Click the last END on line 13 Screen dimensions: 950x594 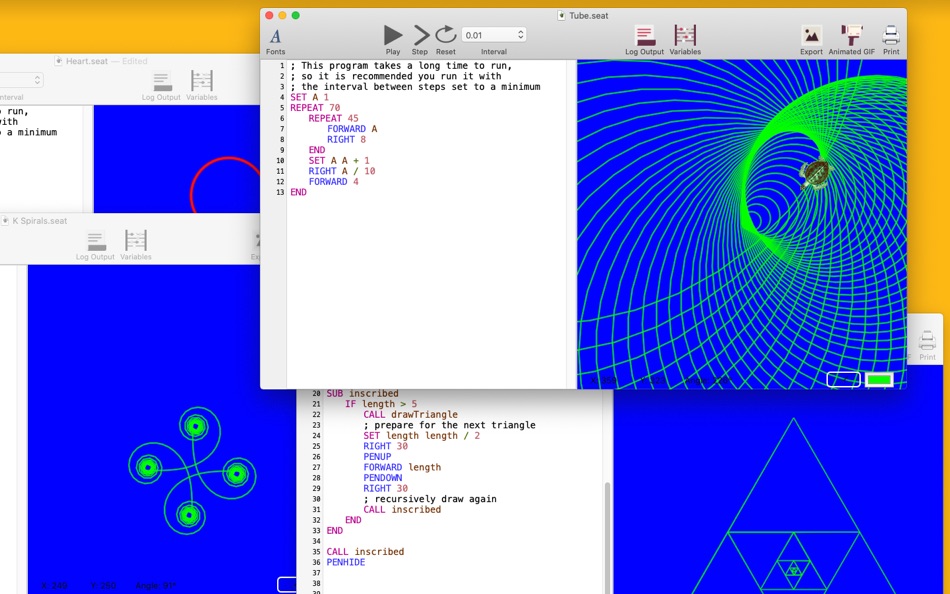pos(298,192)
